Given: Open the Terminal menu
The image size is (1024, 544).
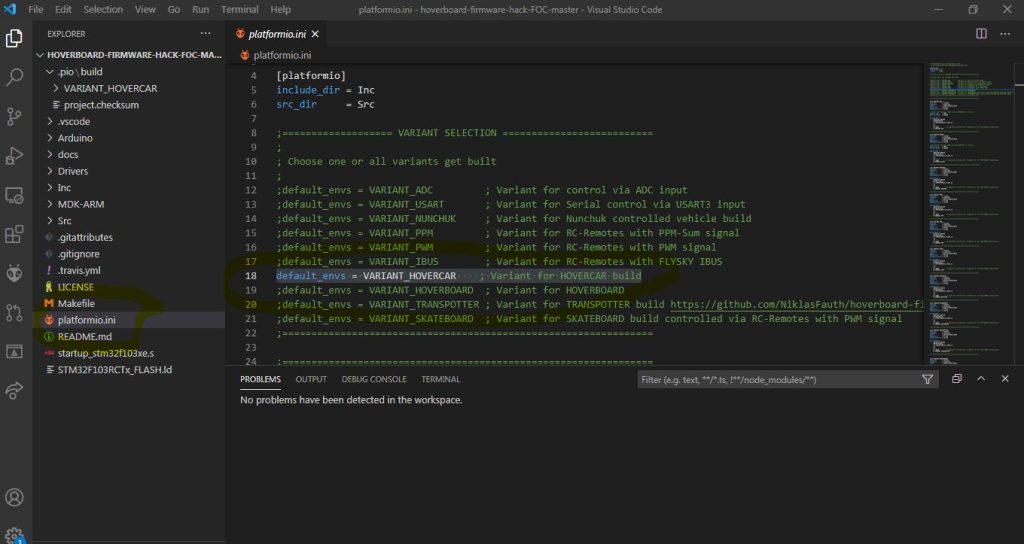Looking at the screenshot, I should pyautogui.click(x=239, y=9).
